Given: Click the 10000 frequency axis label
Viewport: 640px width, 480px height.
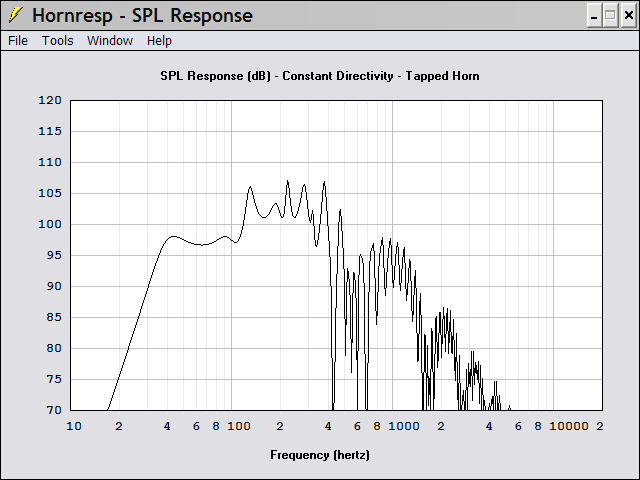Looking at the screenshot, I should coord(569,426).
